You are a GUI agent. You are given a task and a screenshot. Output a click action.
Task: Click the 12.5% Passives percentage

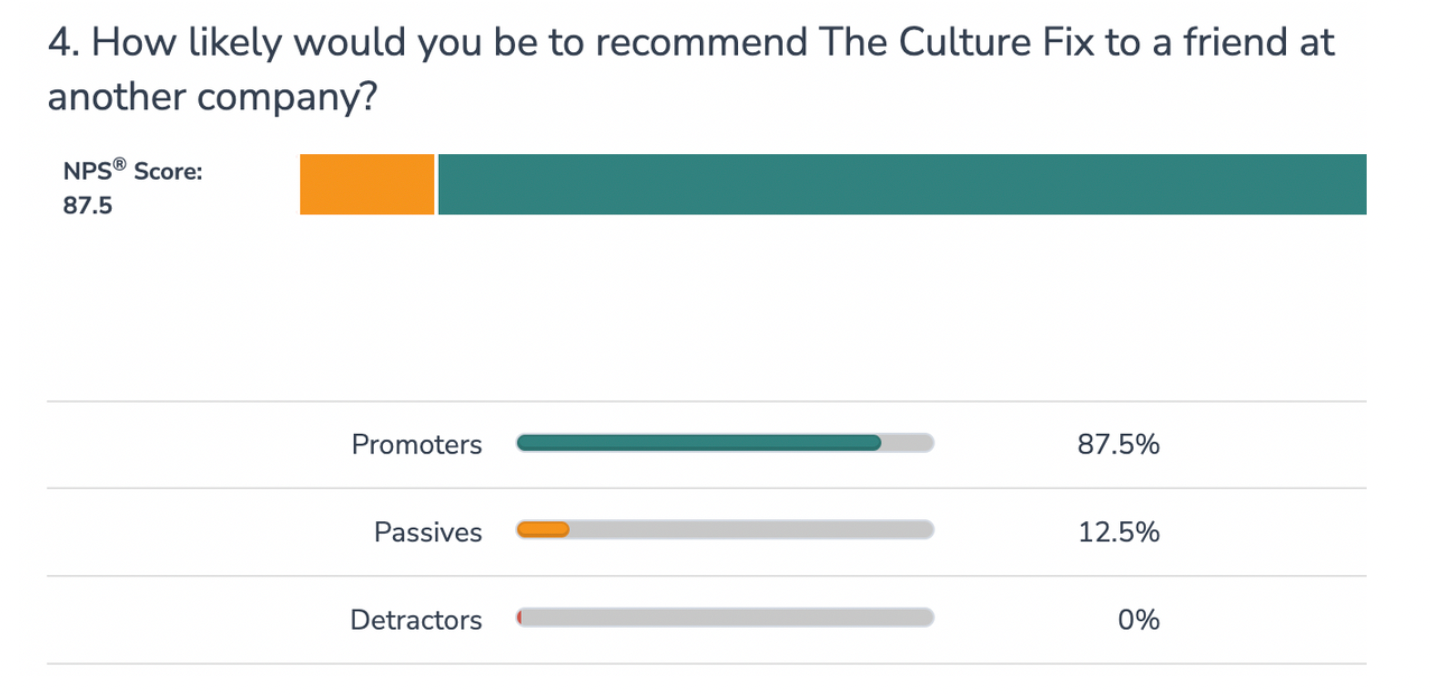[1118, 532]
